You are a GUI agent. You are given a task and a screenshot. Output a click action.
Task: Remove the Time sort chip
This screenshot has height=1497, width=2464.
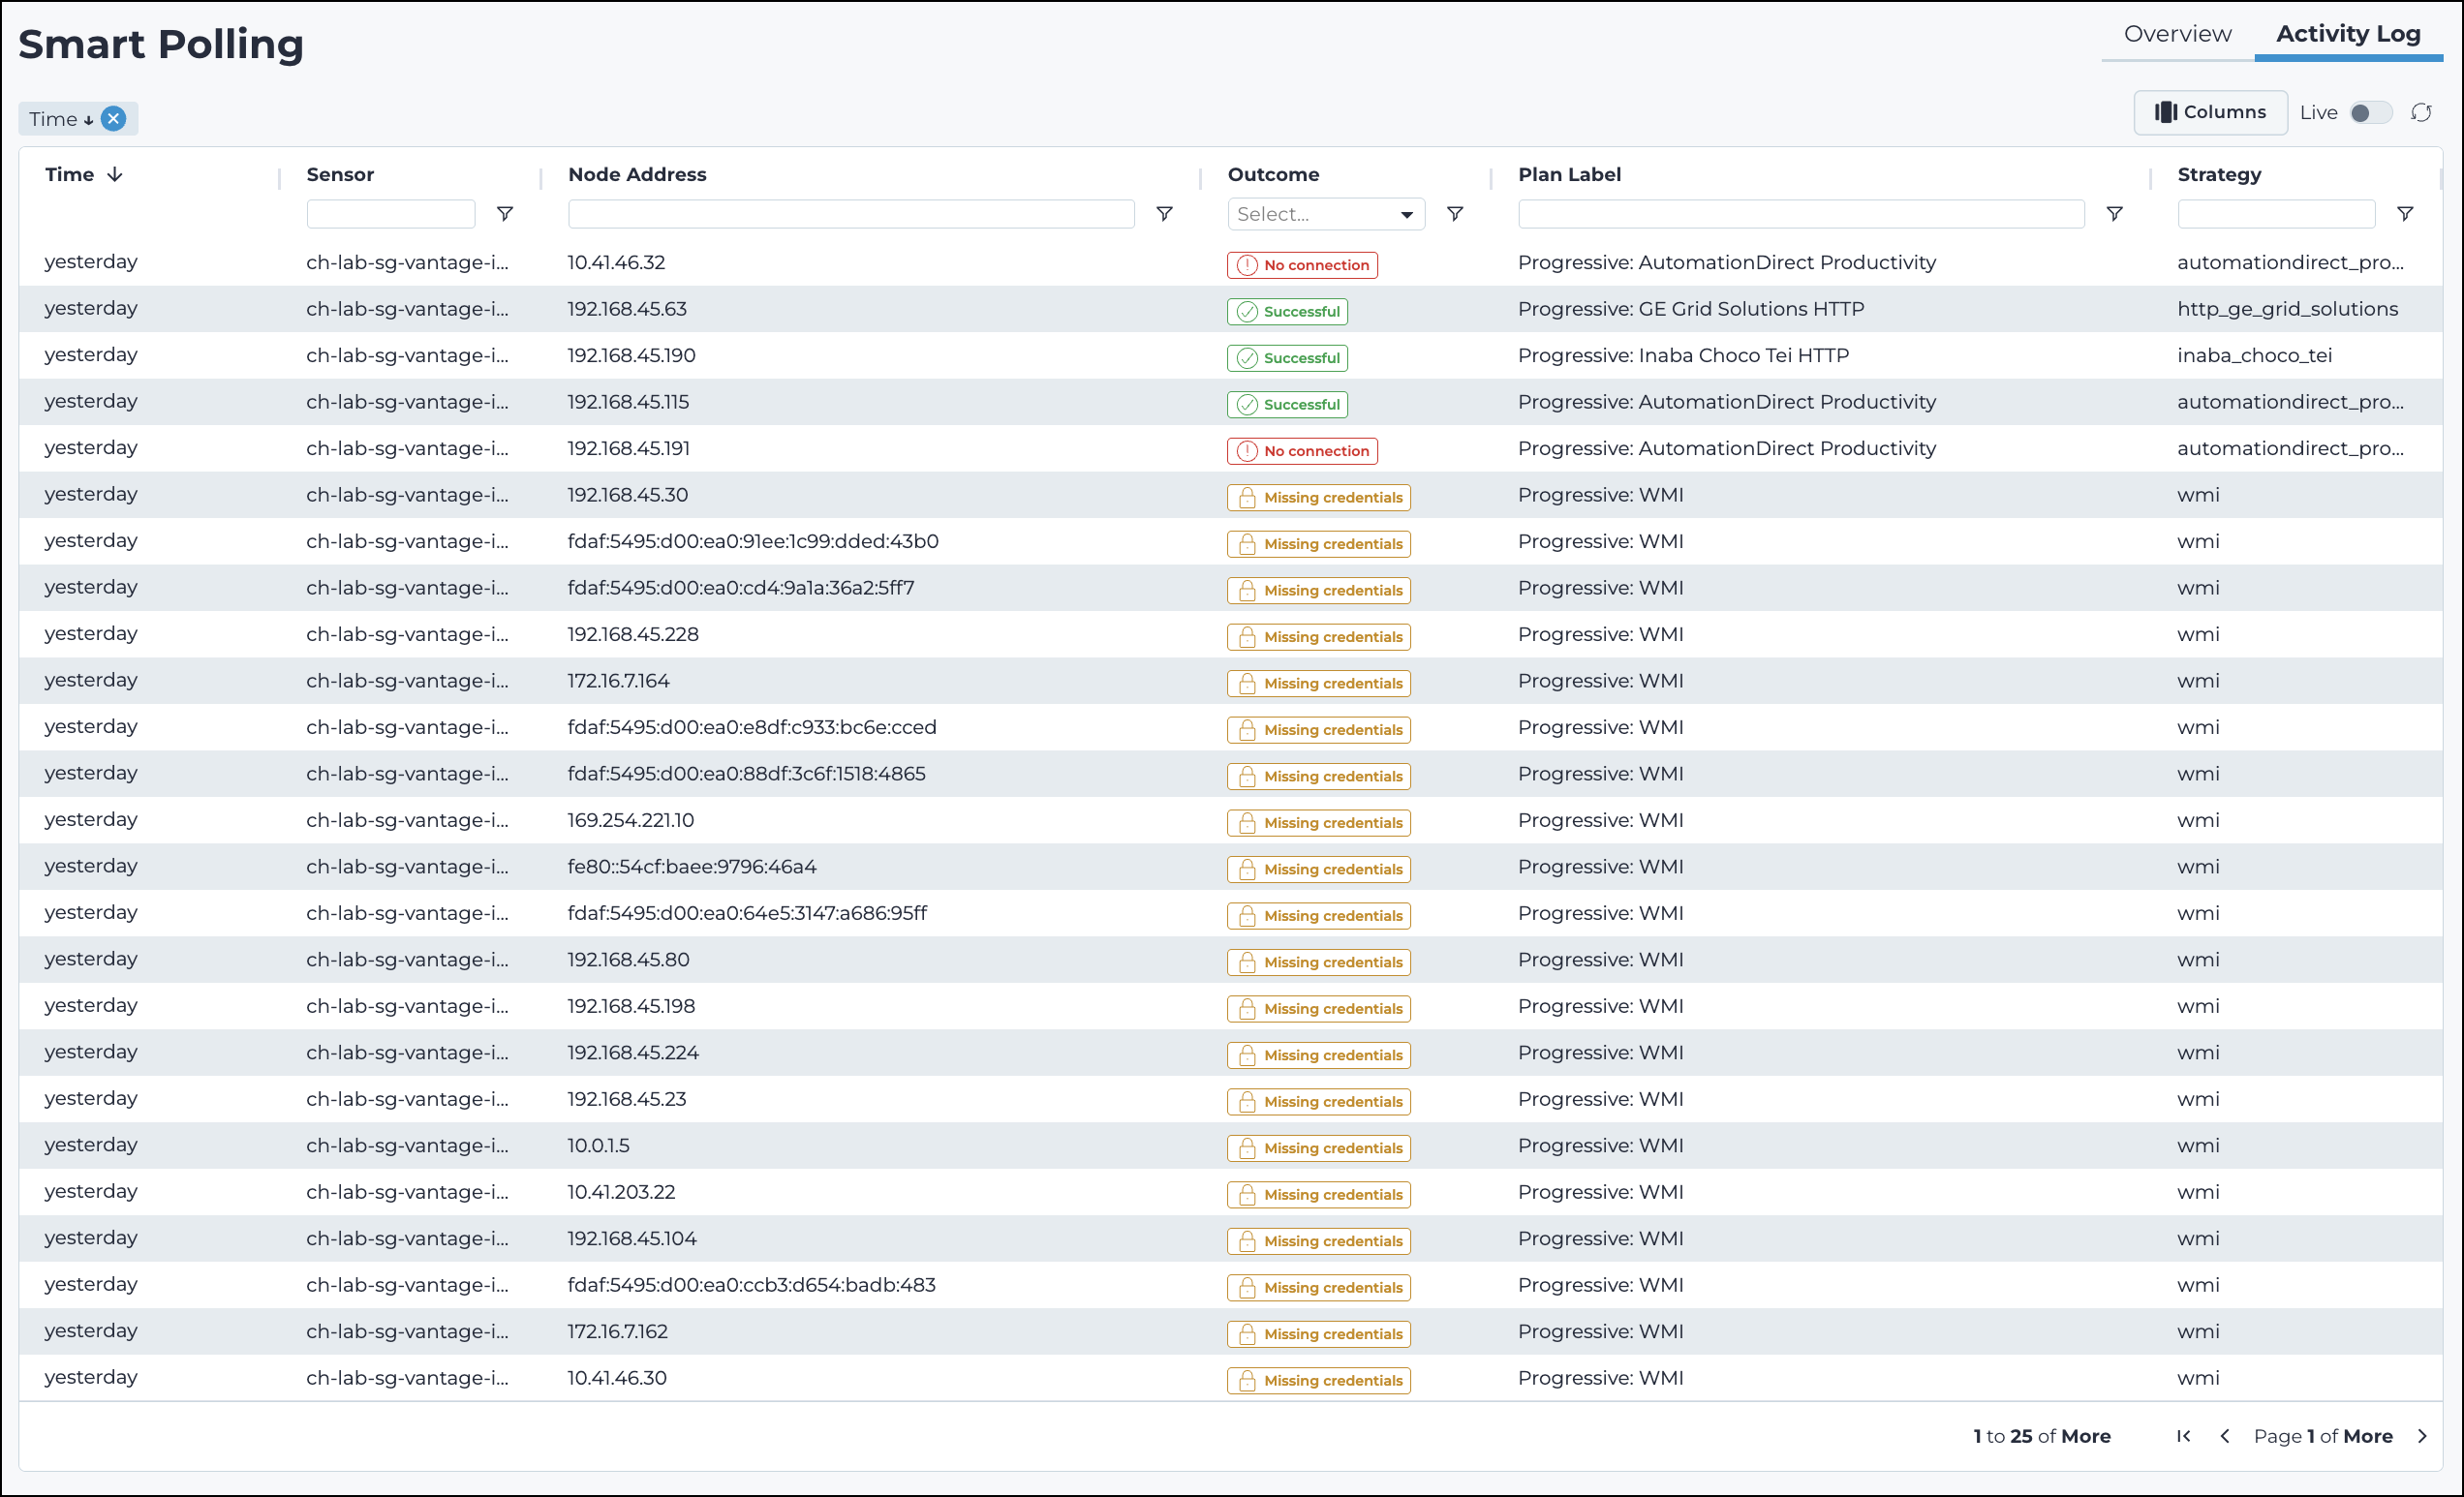click(114, 119)
